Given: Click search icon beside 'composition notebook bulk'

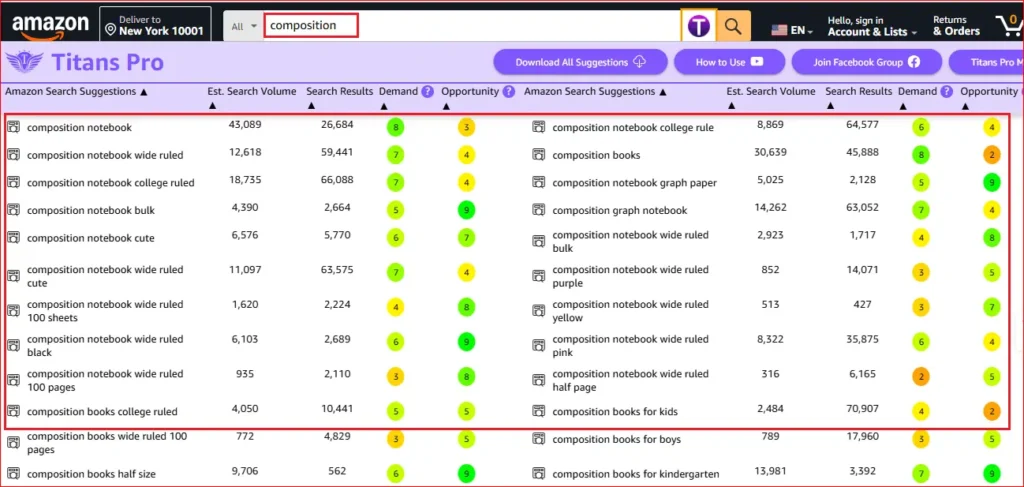Looking at the screenshot, I should click(x=14, y=210).
